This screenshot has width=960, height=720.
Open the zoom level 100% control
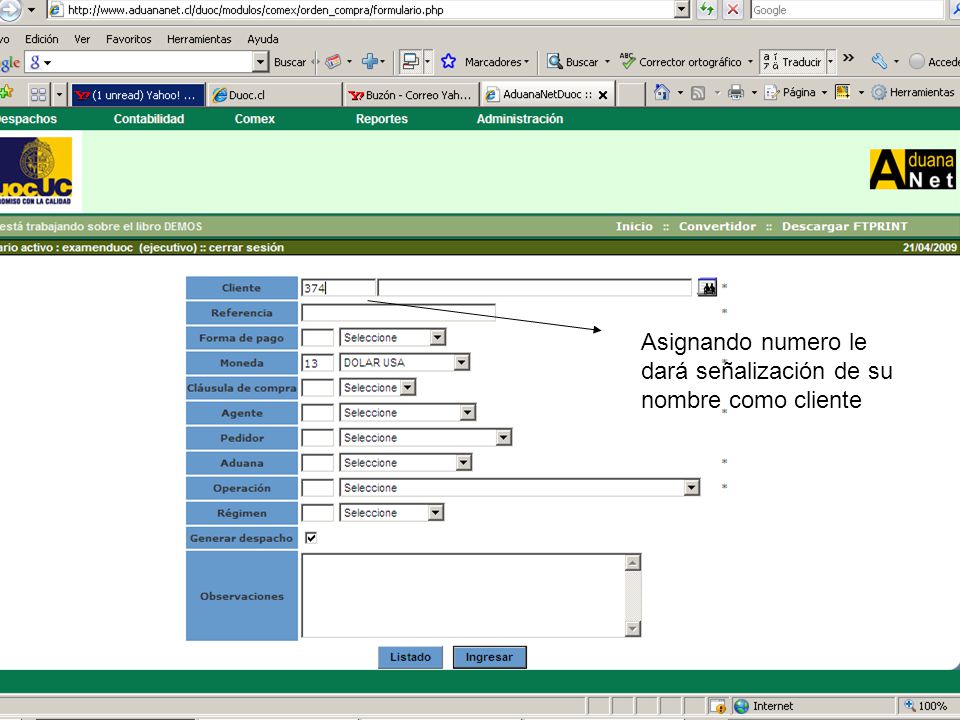coord(926,706)
